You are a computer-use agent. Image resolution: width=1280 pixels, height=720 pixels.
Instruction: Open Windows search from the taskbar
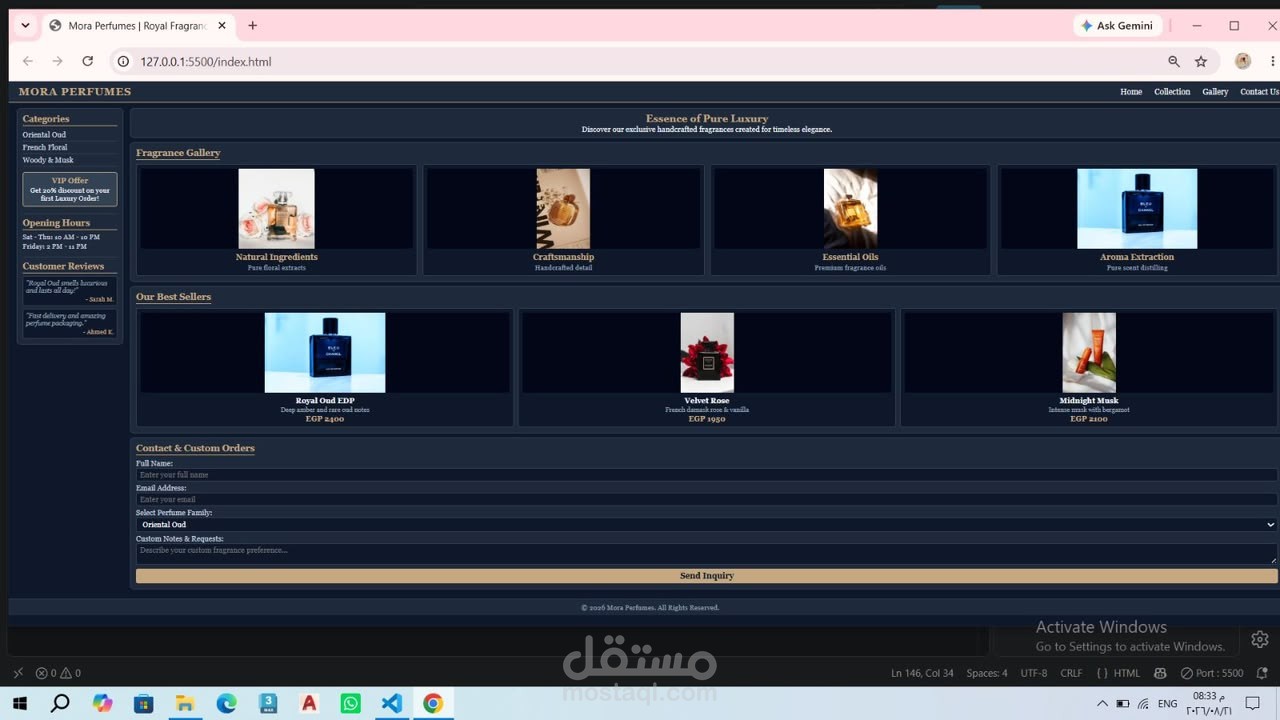point(60,703)
